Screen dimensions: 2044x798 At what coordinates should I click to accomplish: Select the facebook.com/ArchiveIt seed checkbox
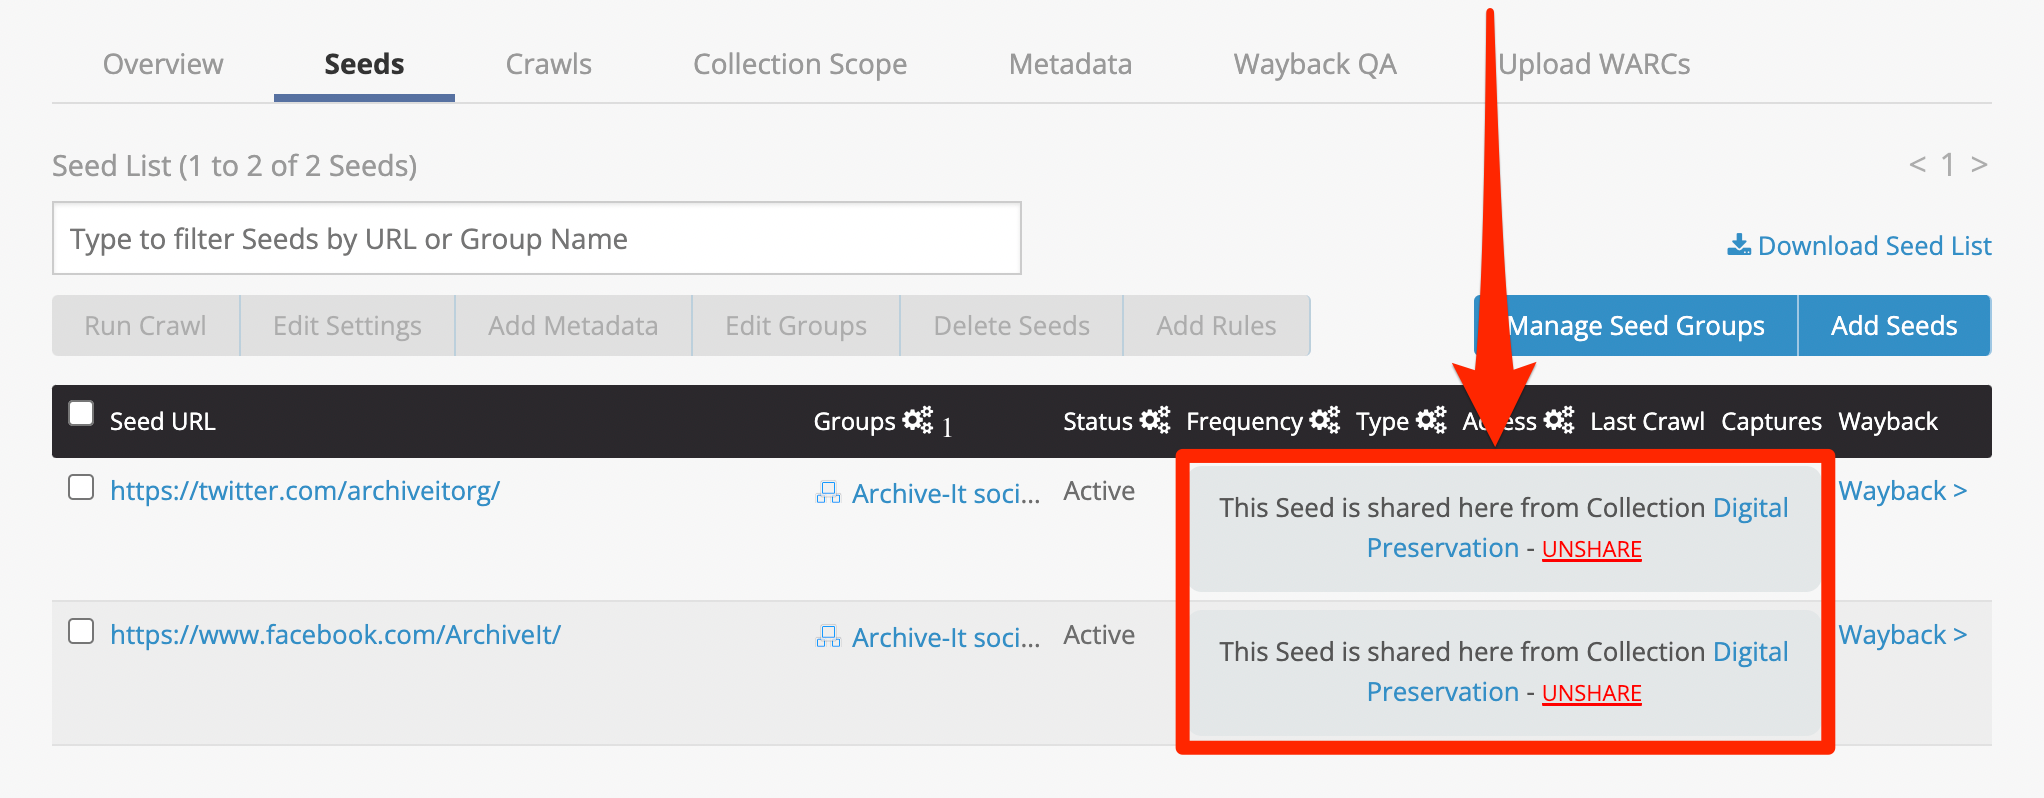pyautogui.click(x=81, y=632)
